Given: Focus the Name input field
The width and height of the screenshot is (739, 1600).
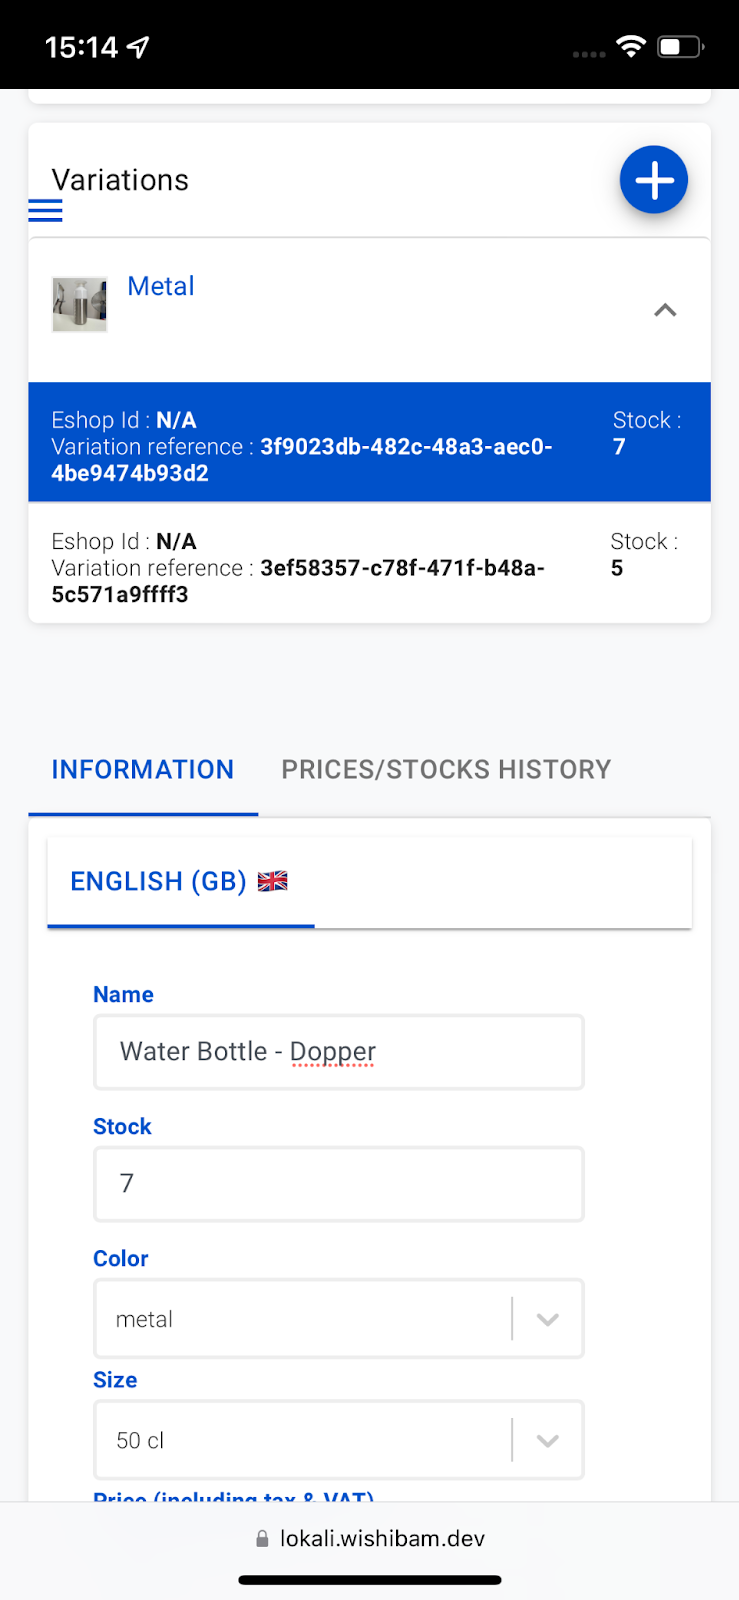Looking at the screenshot, I should coord(338,1052).
